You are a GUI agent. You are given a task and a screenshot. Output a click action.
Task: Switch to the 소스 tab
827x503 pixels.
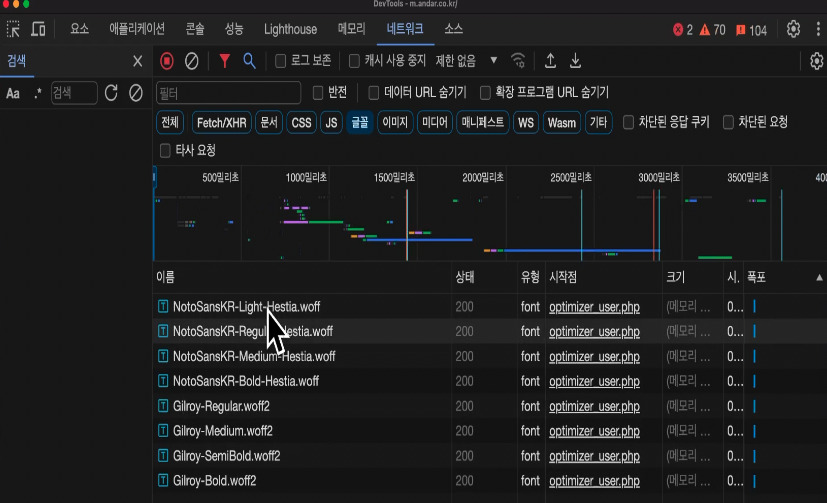pos(454,29)
